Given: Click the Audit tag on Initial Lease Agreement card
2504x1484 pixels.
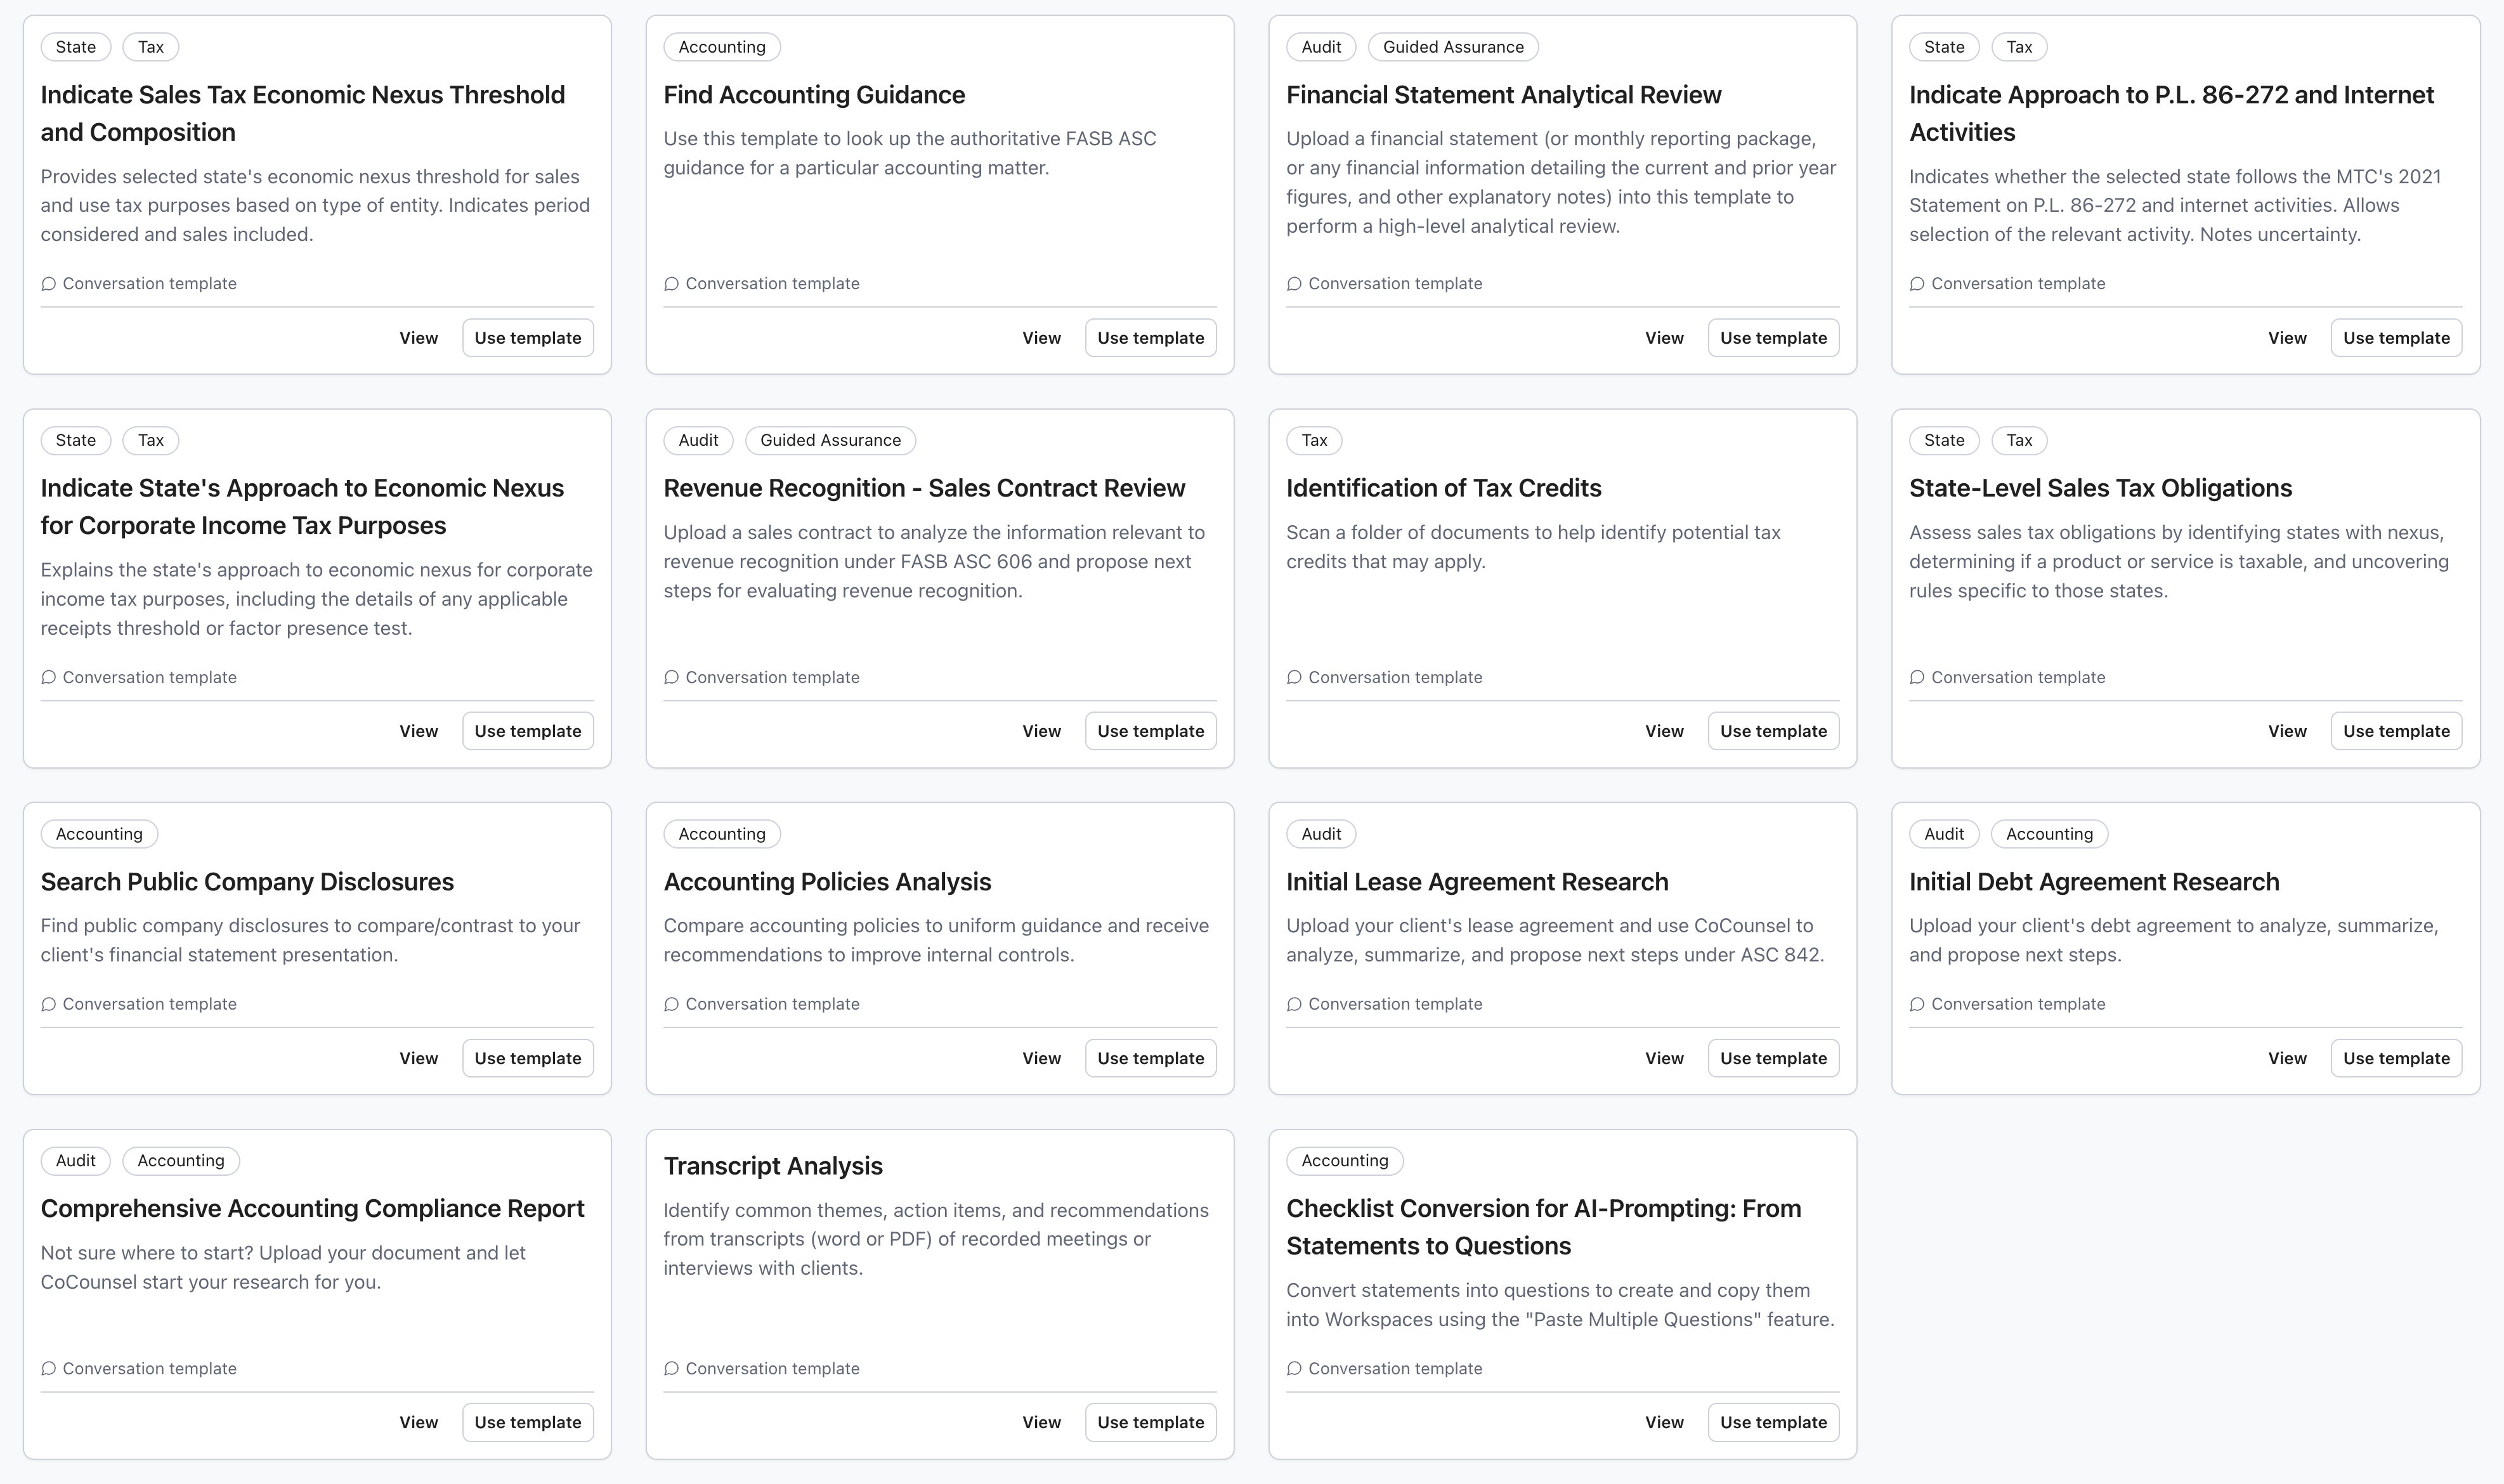Looking at the screenshot, I should [1321, 834].
